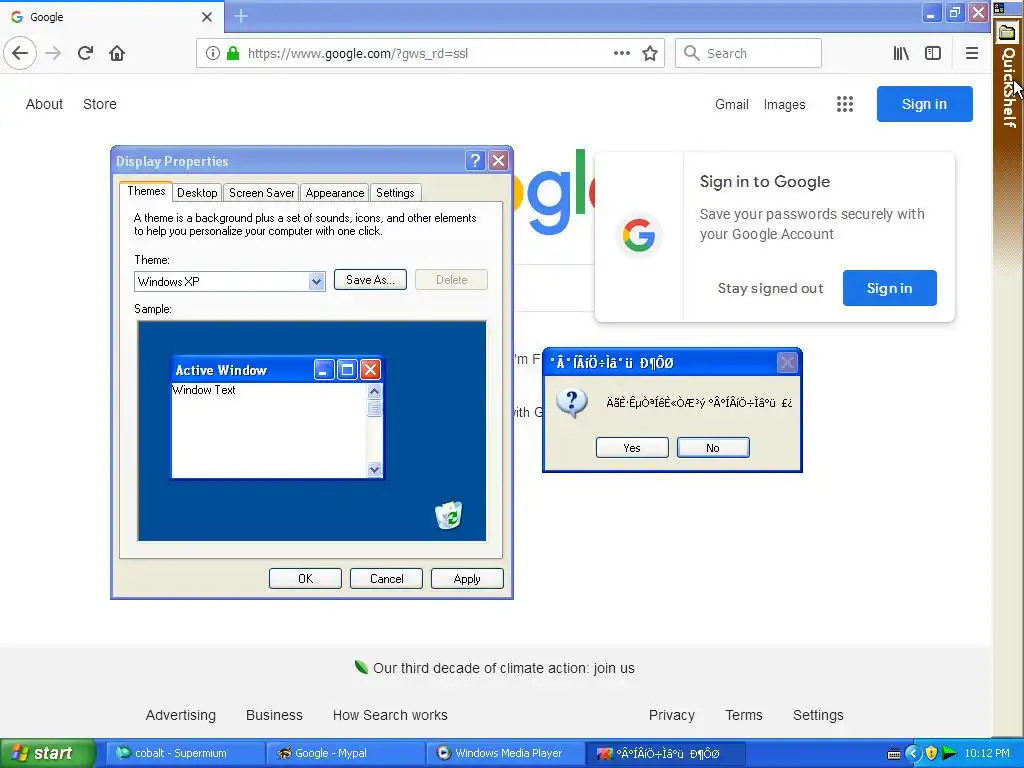Click Sign in inside the Google prompt card
Screen dimensions: 1024x768
tap(889, 288)
